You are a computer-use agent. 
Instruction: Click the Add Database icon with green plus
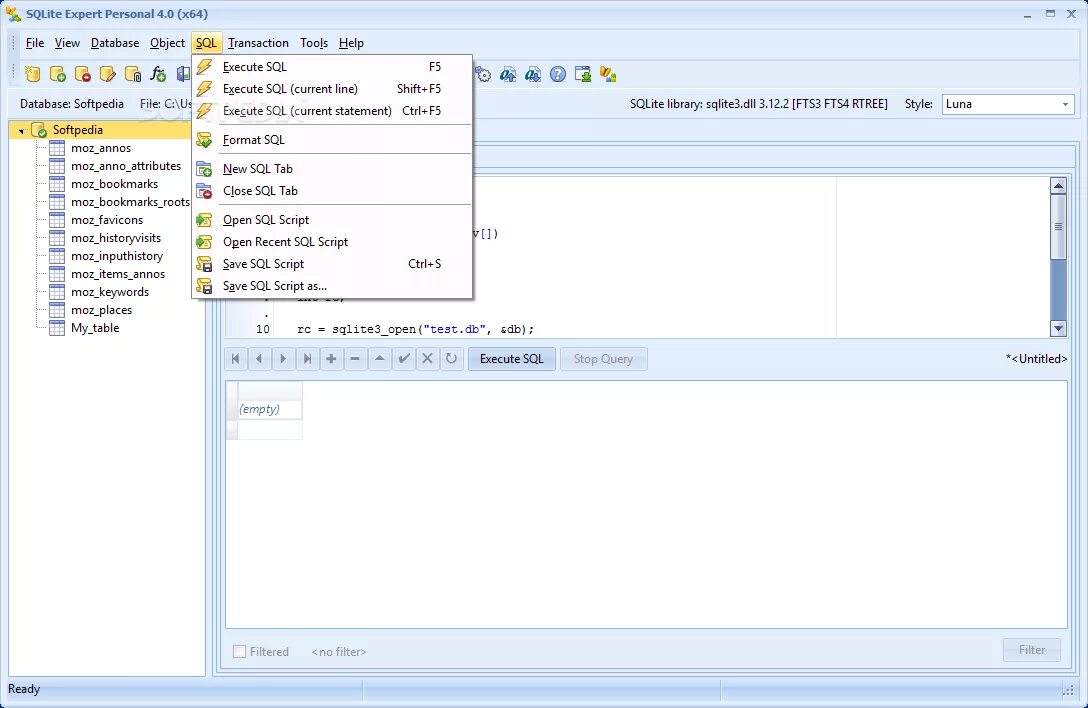[x=58, y=74]
